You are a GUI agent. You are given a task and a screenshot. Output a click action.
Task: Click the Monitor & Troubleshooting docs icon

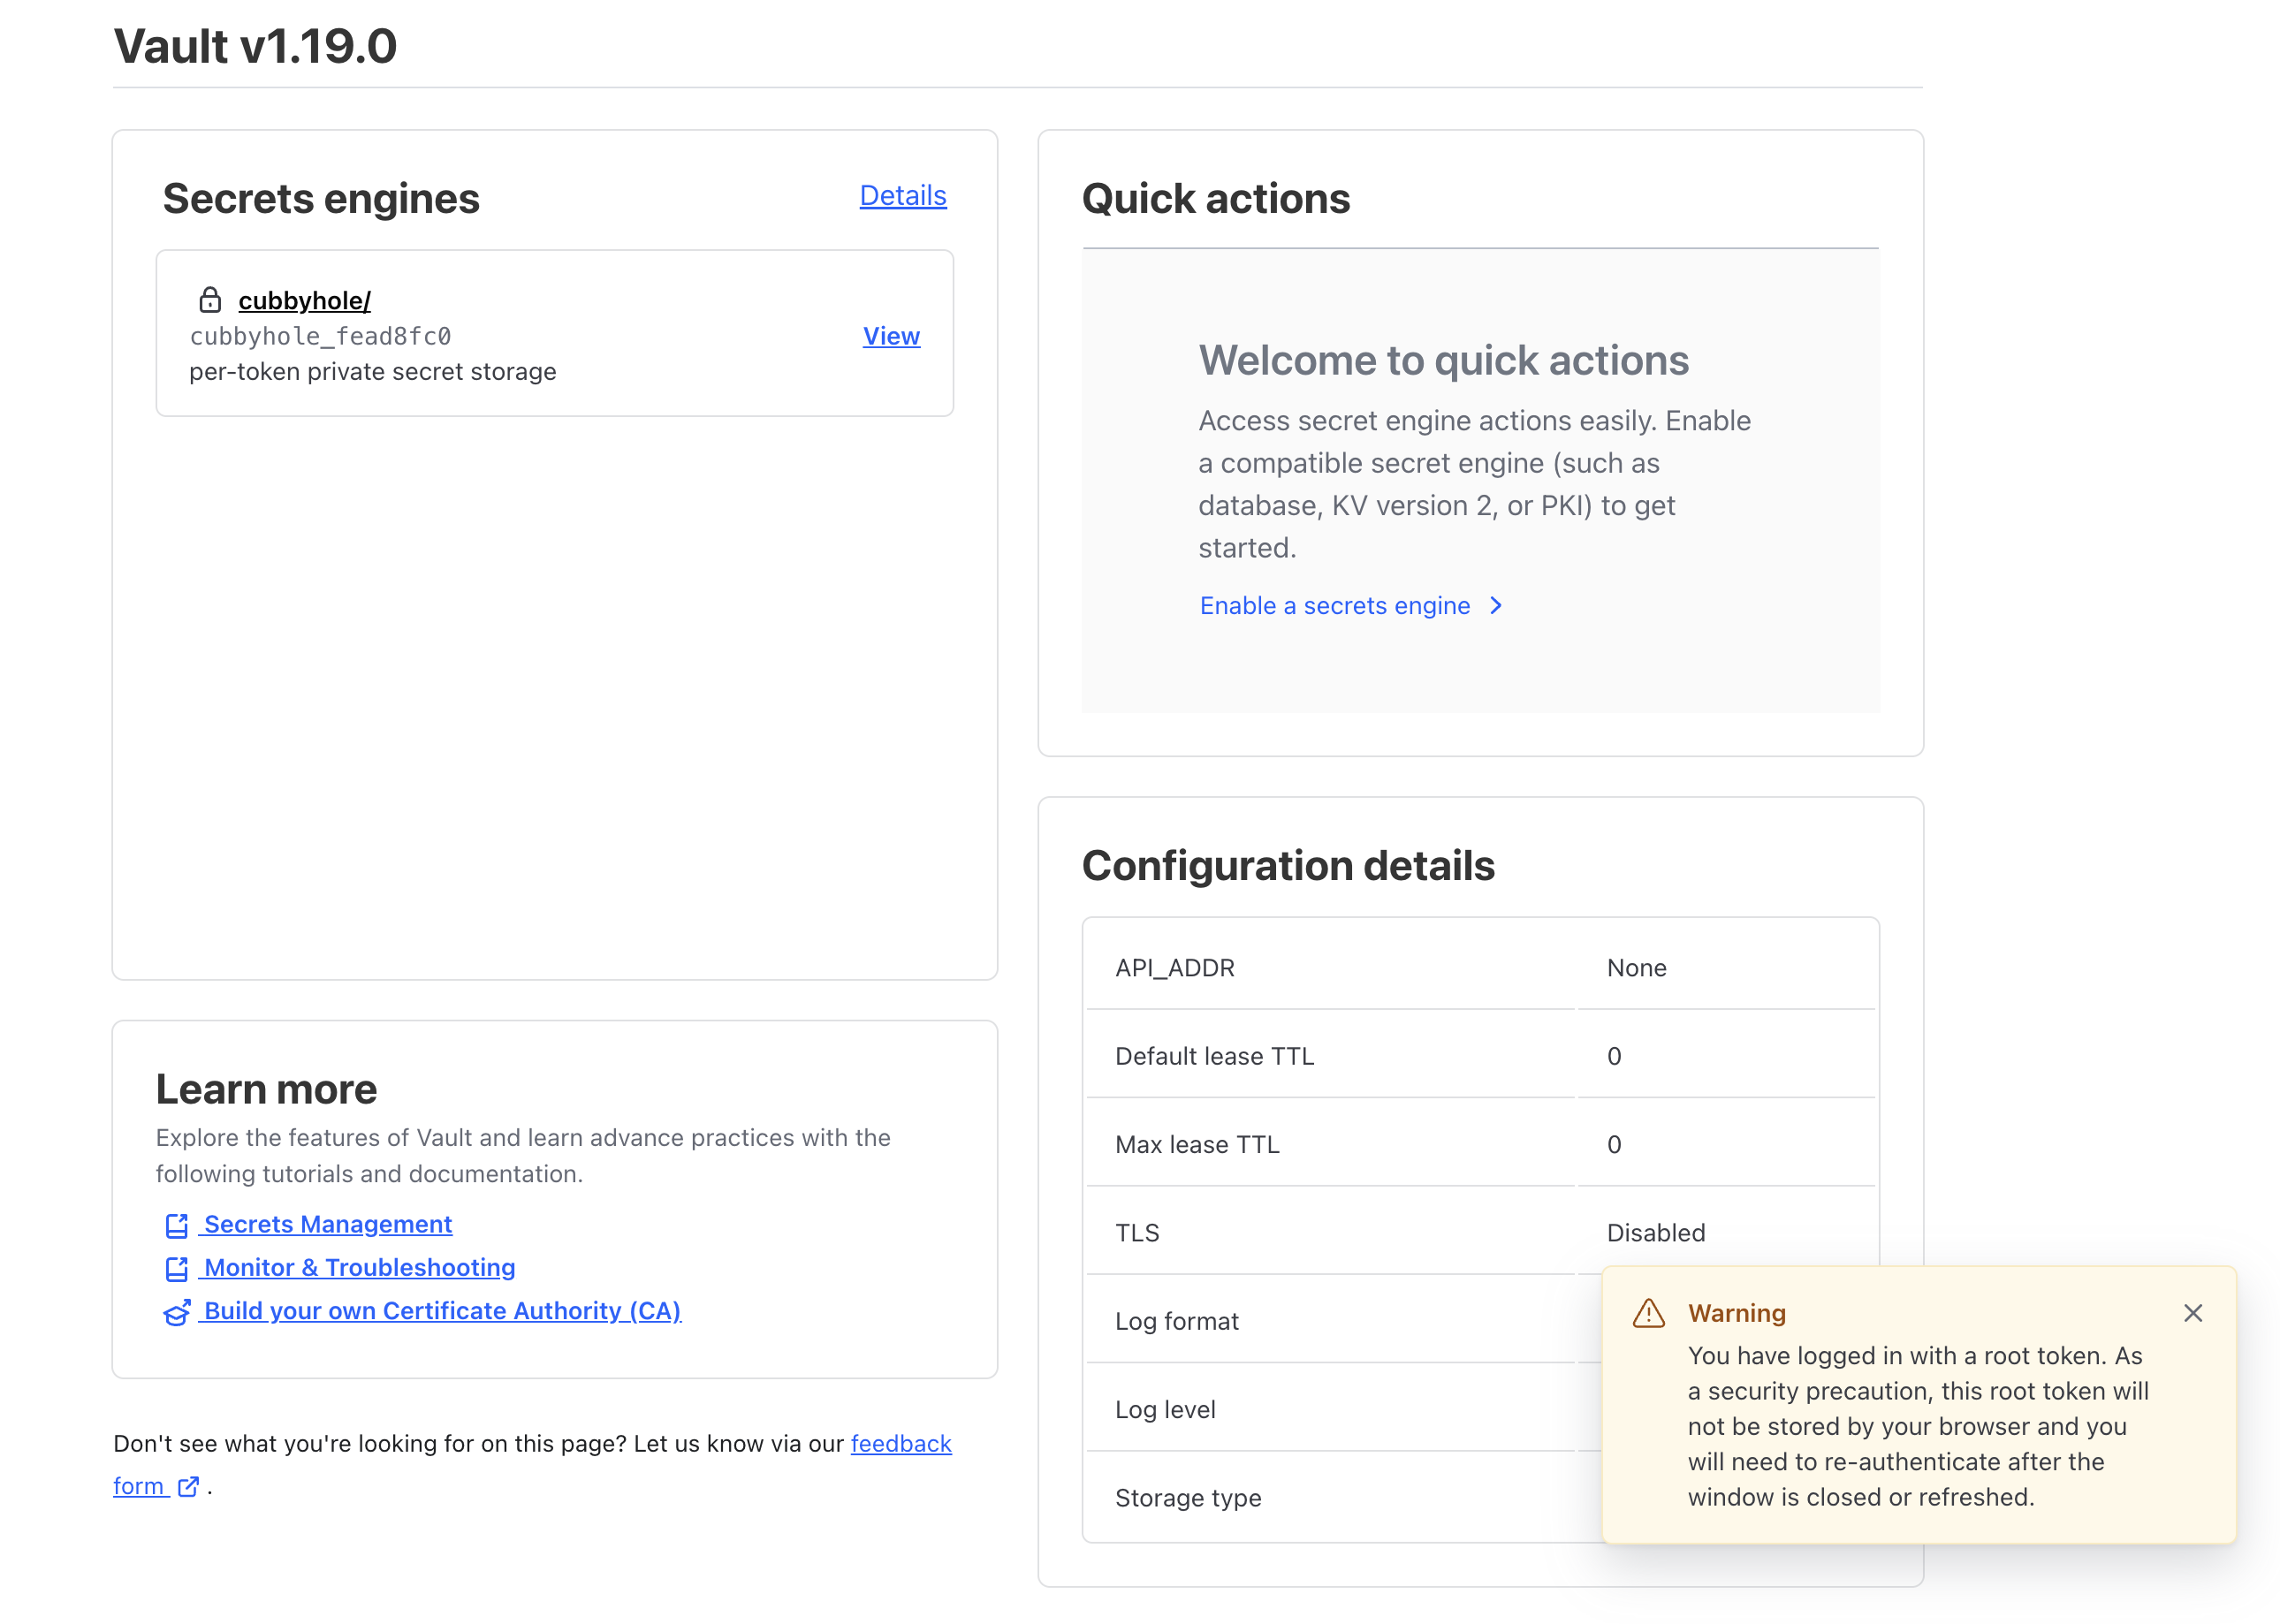(177, 1268)
